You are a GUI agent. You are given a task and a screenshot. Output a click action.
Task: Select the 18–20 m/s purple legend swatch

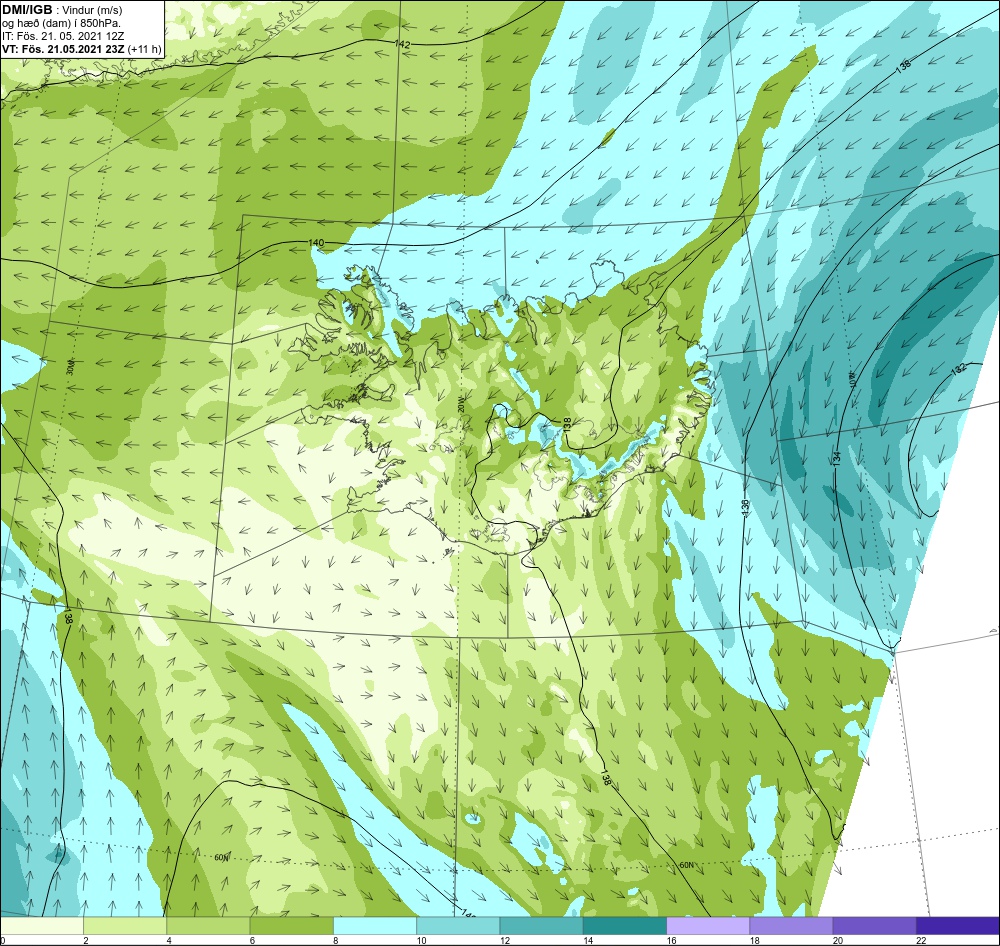(x=791, y=925)
